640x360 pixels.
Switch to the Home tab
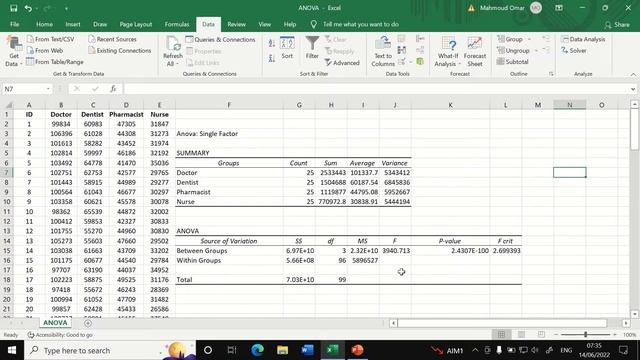[x=44, y=24]
